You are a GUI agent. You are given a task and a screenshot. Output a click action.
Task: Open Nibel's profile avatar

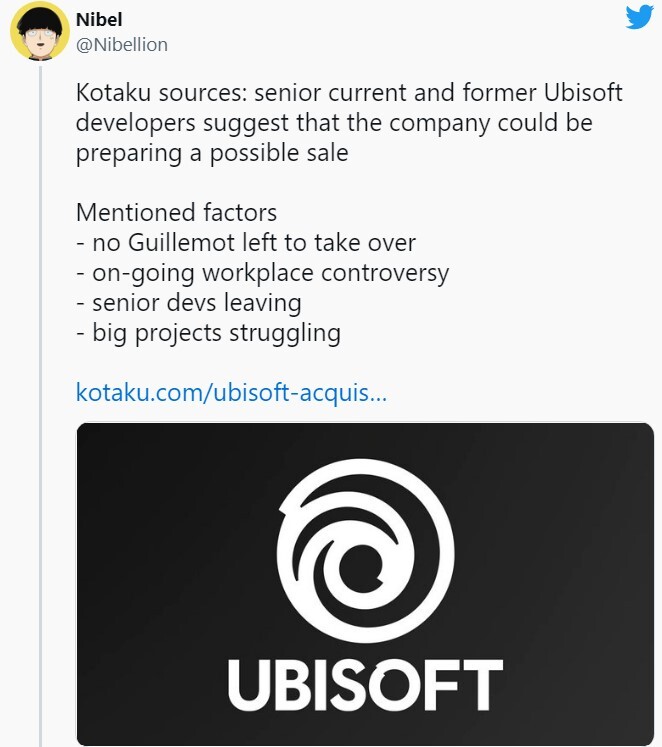(x=38, y=31)
